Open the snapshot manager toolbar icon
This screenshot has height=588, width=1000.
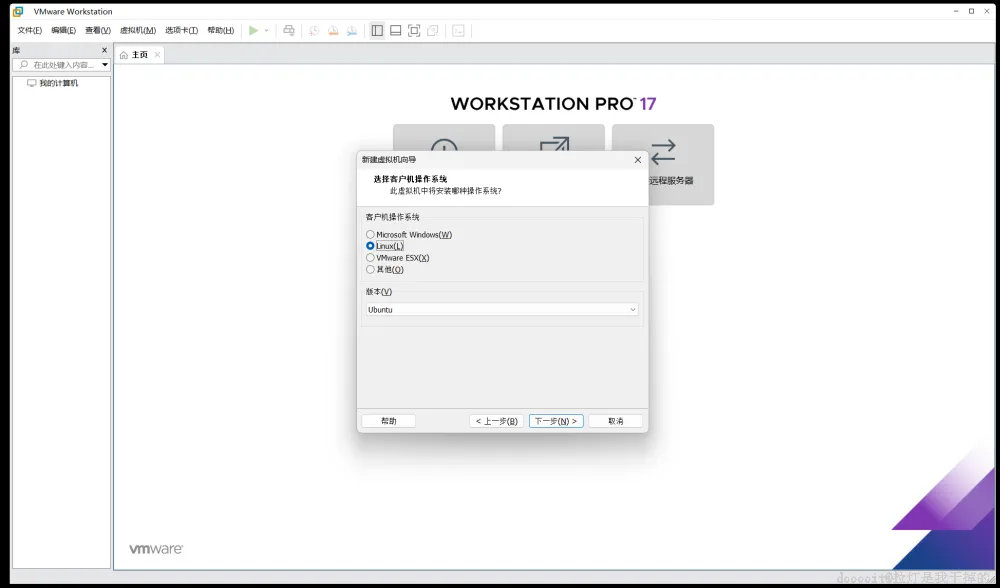(x=351, y=31)
